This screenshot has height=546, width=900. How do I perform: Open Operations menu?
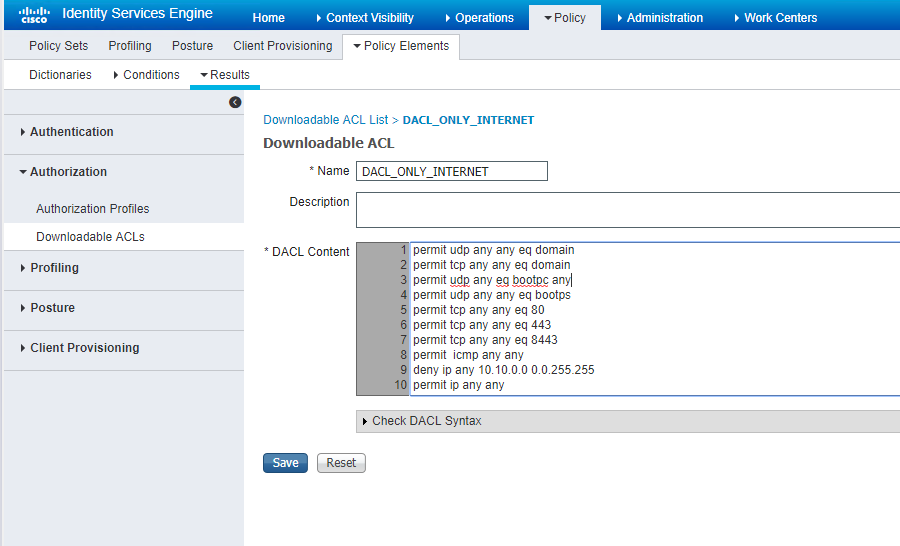480,18
